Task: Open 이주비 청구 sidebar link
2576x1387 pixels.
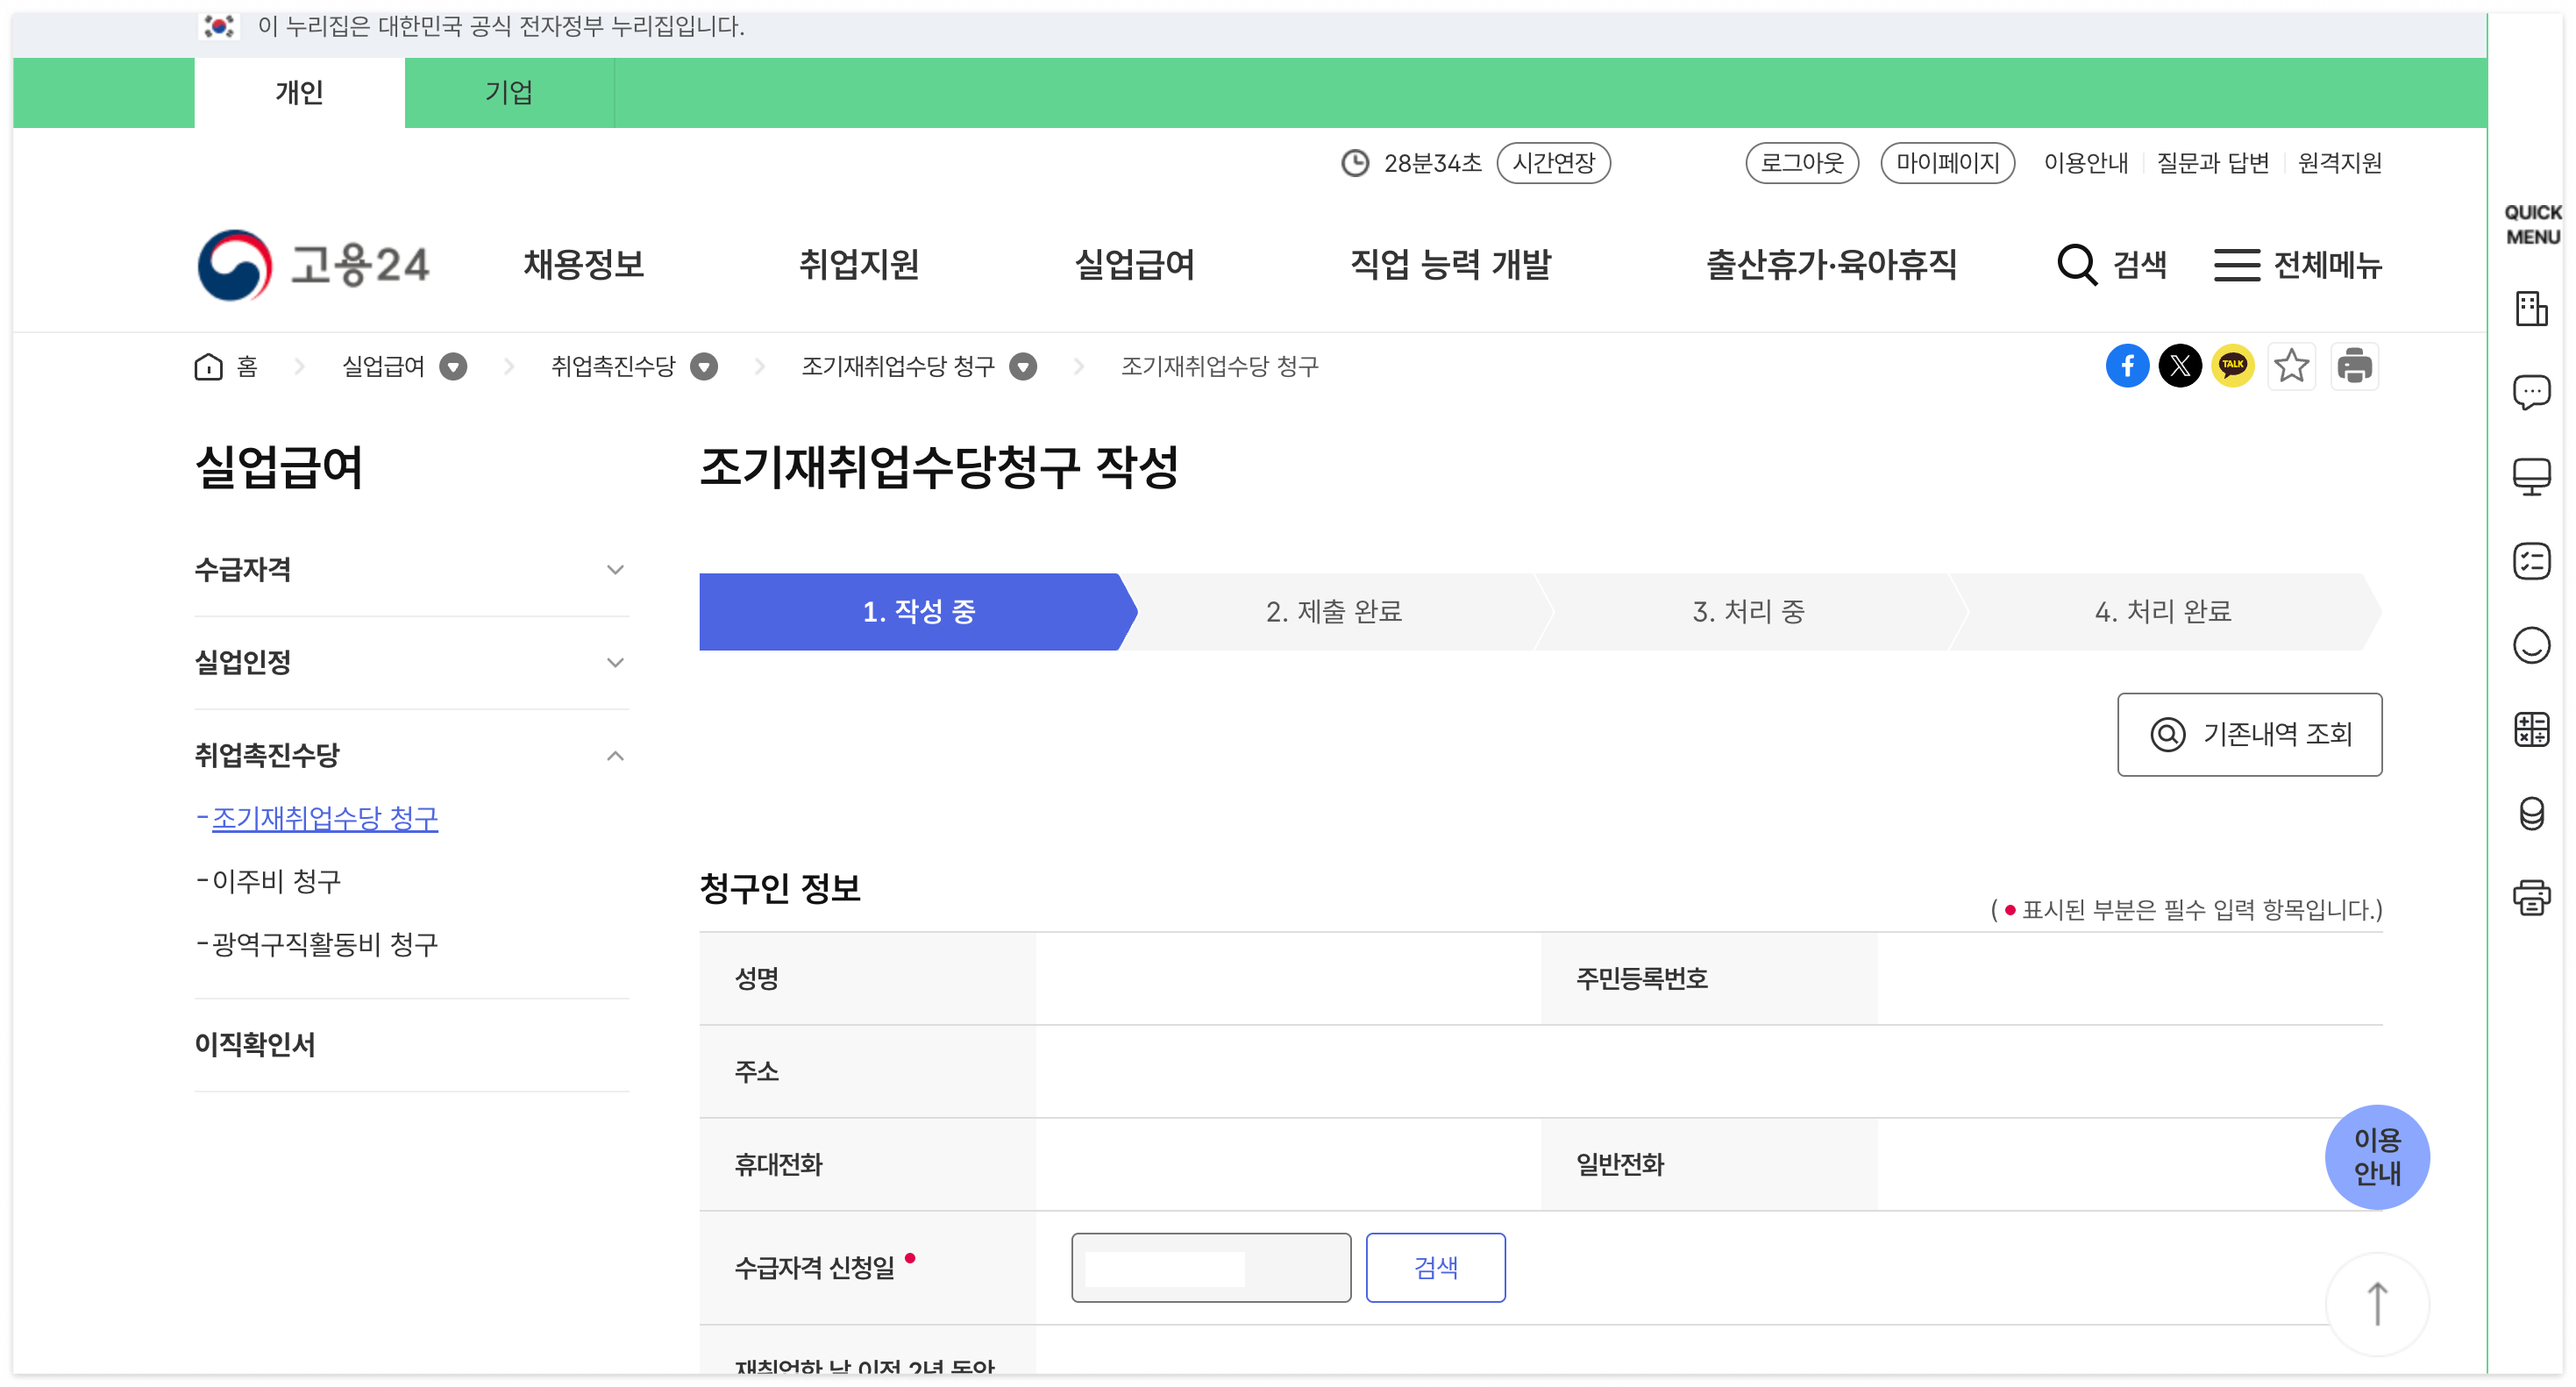Action: [x=276, y=881]
